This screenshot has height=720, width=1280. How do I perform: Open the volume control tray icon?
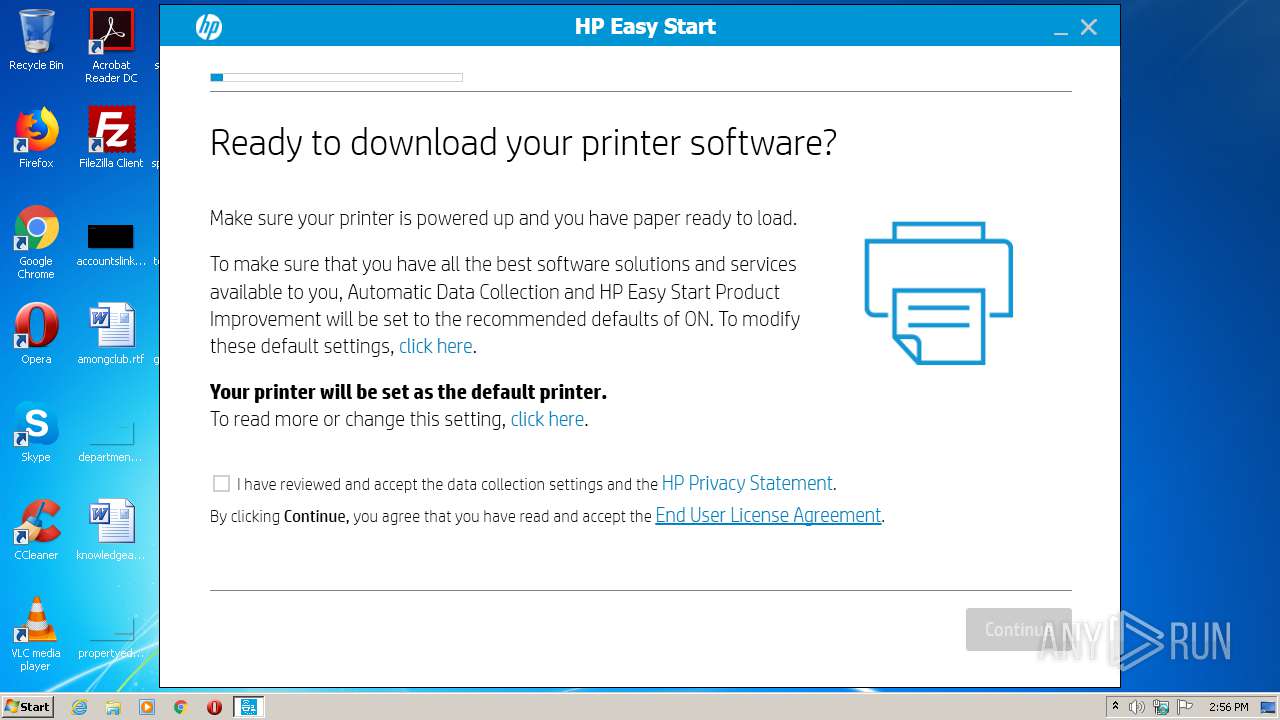point(1137,707)
